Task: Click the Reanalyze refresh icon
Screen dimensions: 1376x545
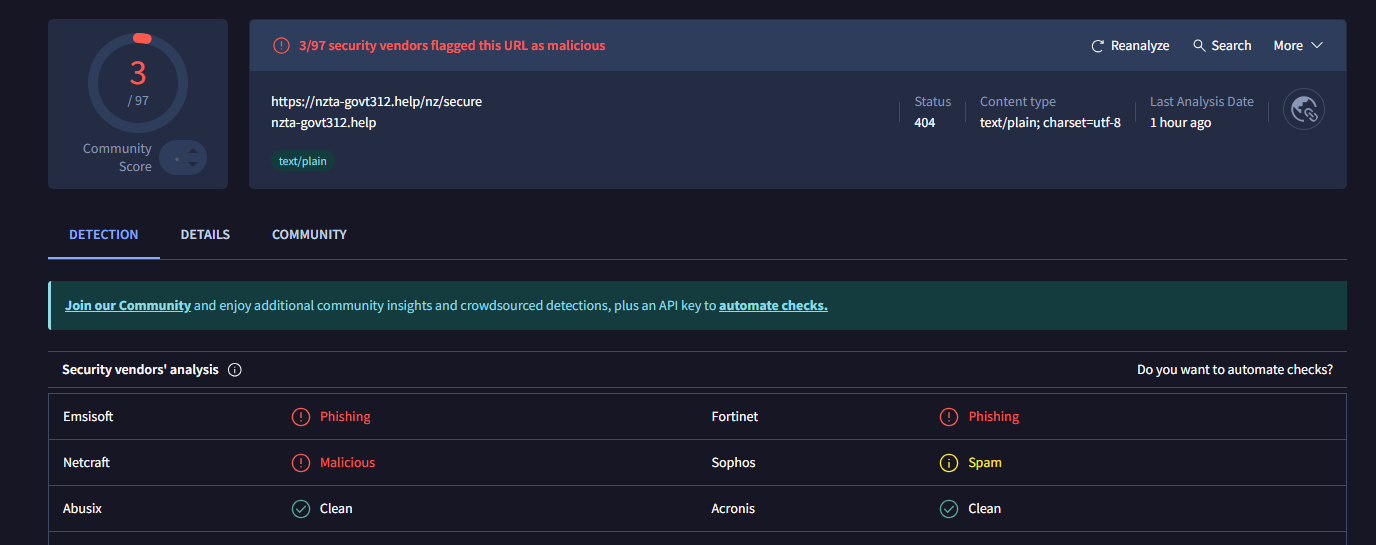Action: pyautogui.click(x=1097, y=46)
